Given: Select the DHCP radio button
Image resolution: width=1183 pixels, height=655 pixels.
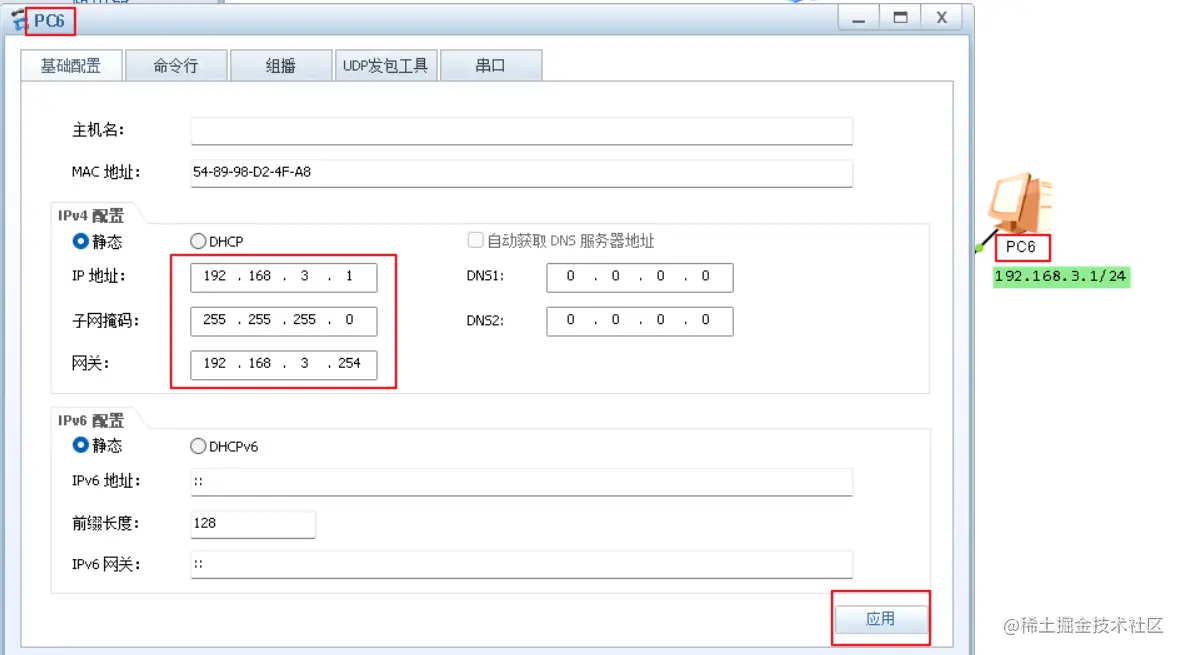Looking at the screenshot, I should coord(198,241).
